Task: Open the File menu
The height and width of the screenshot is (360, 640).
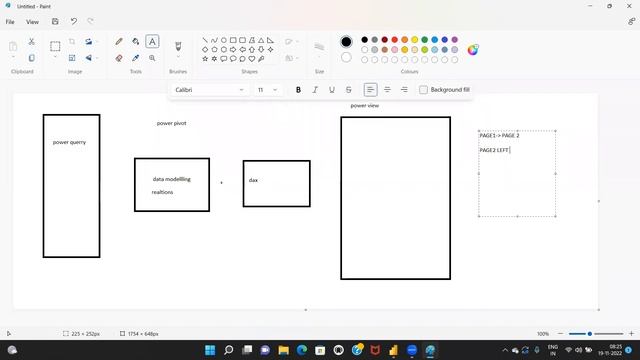Action: [10, 22]
